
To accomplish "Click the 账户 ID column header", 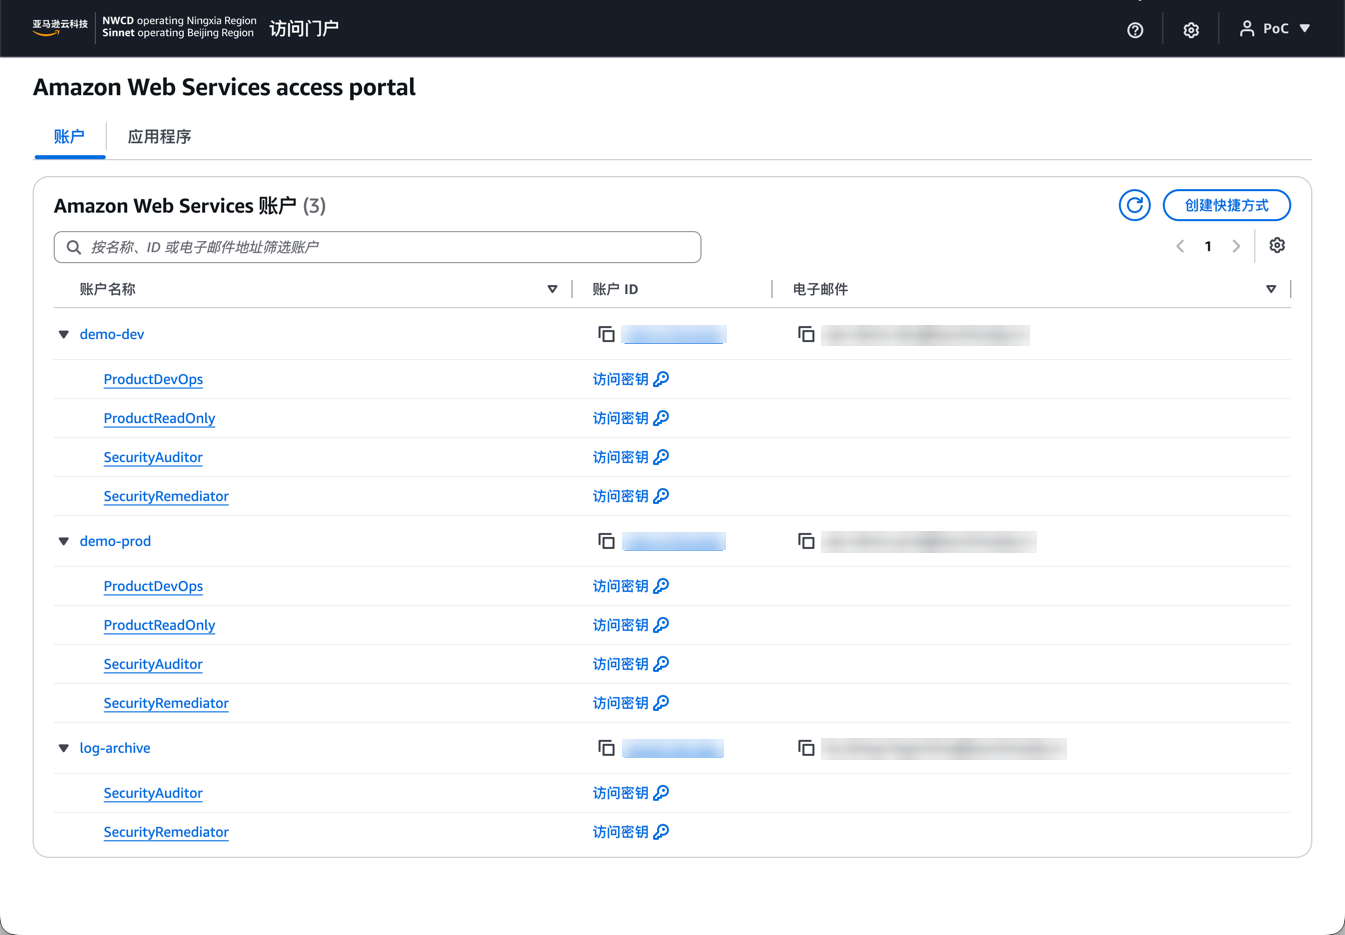I will [615, 289].
